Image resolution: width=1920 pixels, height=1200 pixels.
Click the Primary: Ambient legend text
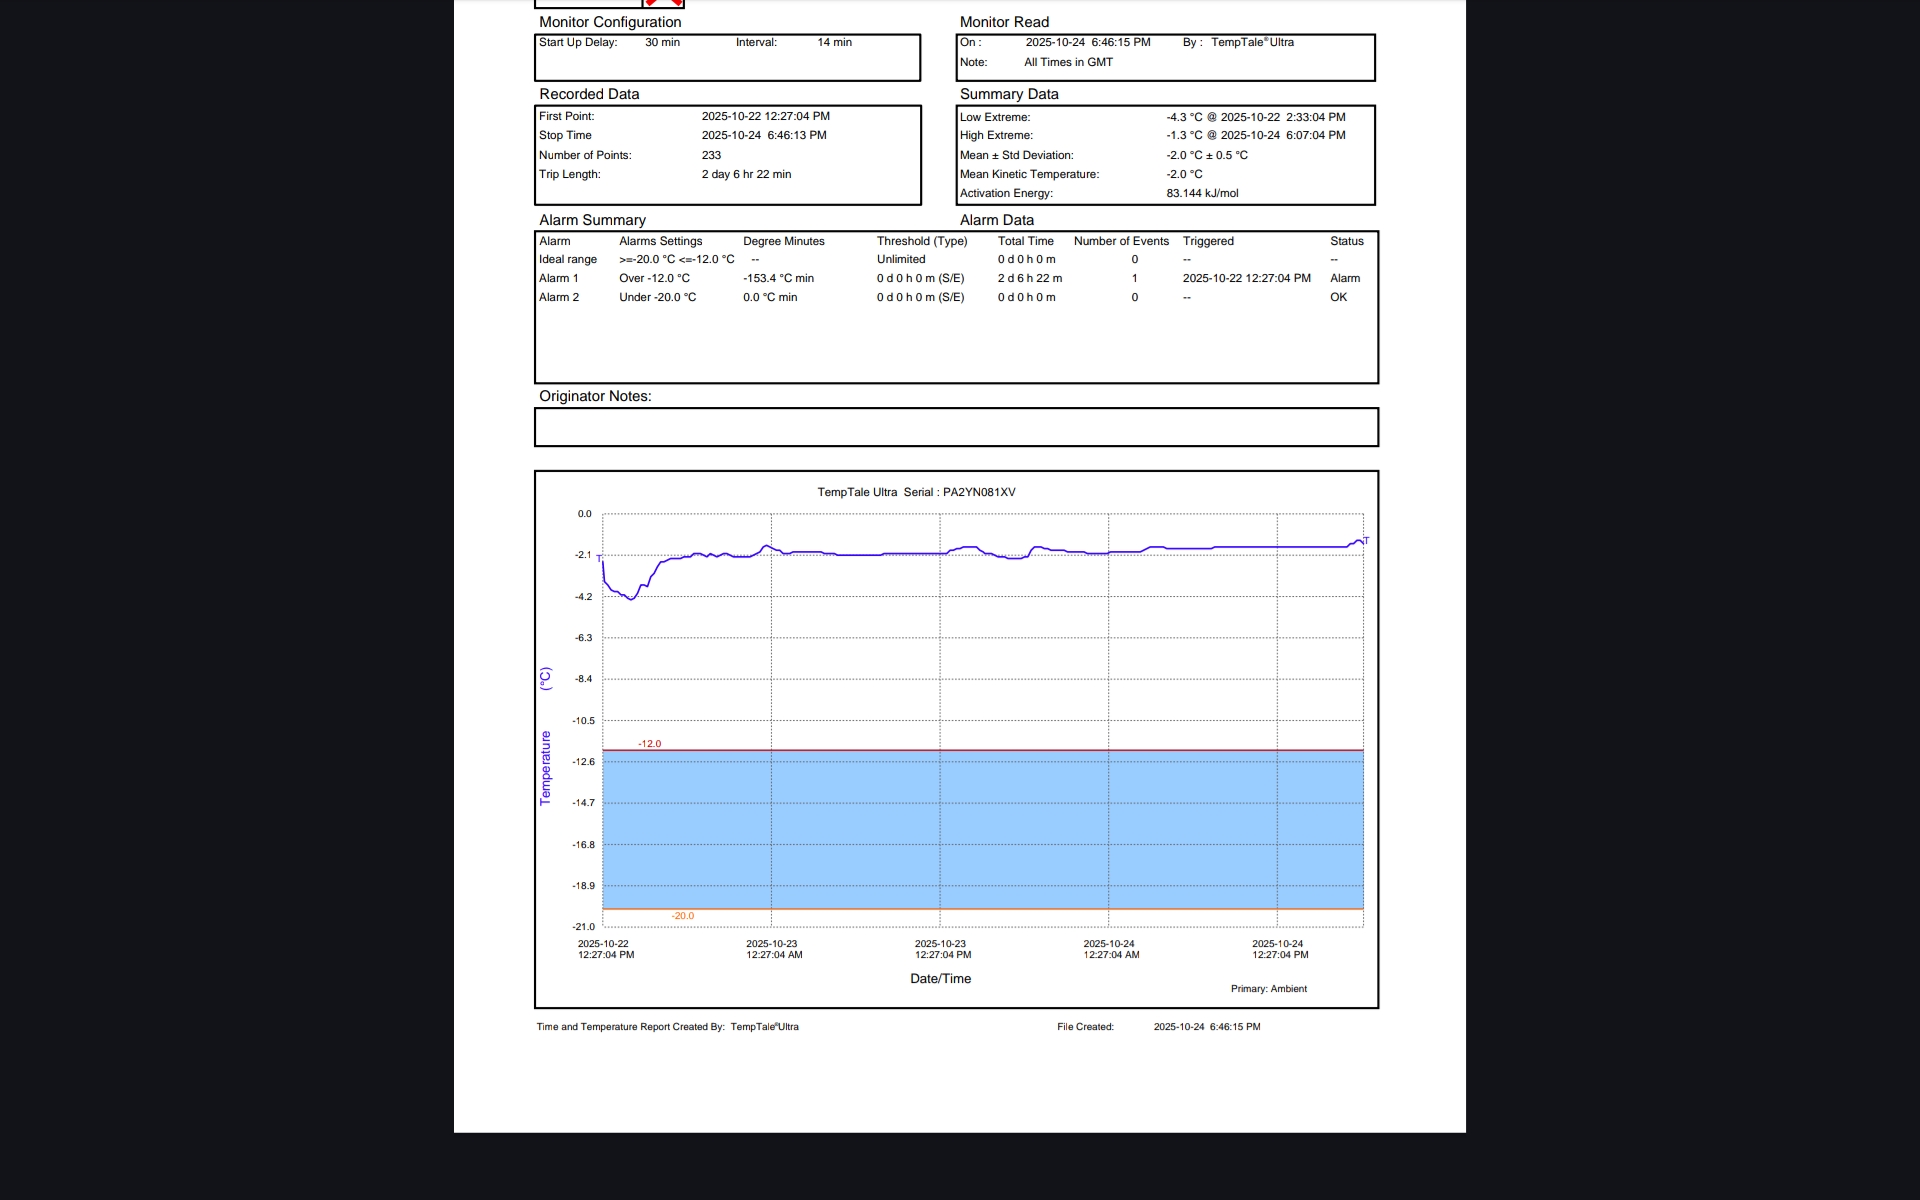click(x=1268, y=989)
